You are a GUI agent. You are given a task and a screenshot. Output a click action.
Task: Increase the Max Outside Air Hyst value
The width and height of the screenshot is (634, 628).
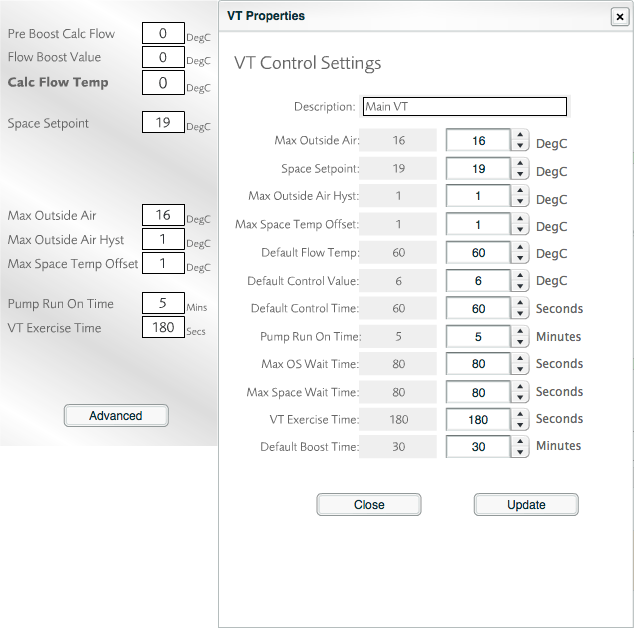[521, 191]
